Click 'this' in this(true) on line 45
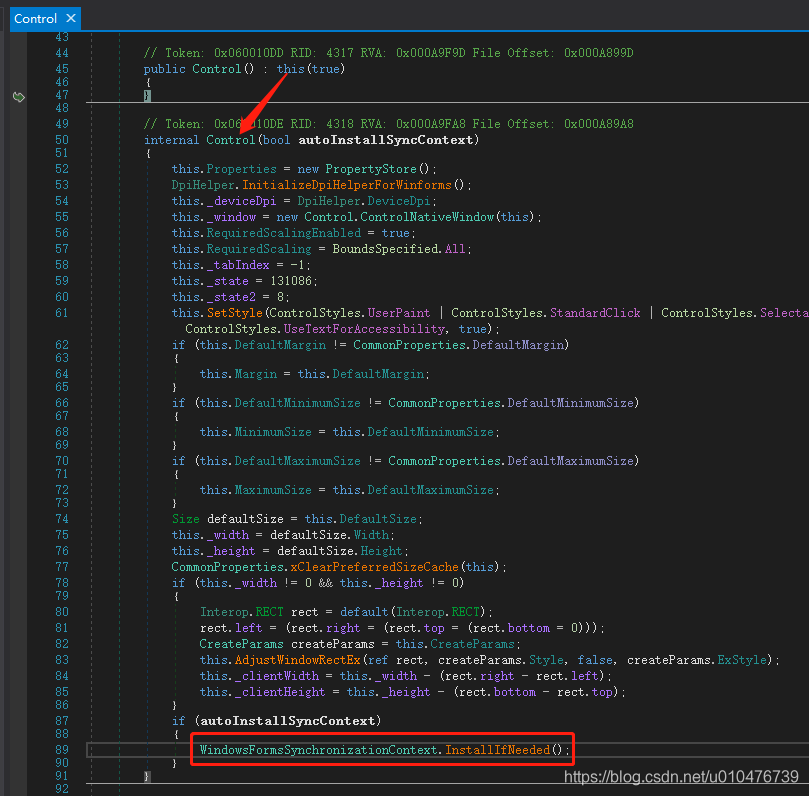The image size is (809, 796). [x=290, y=69]
